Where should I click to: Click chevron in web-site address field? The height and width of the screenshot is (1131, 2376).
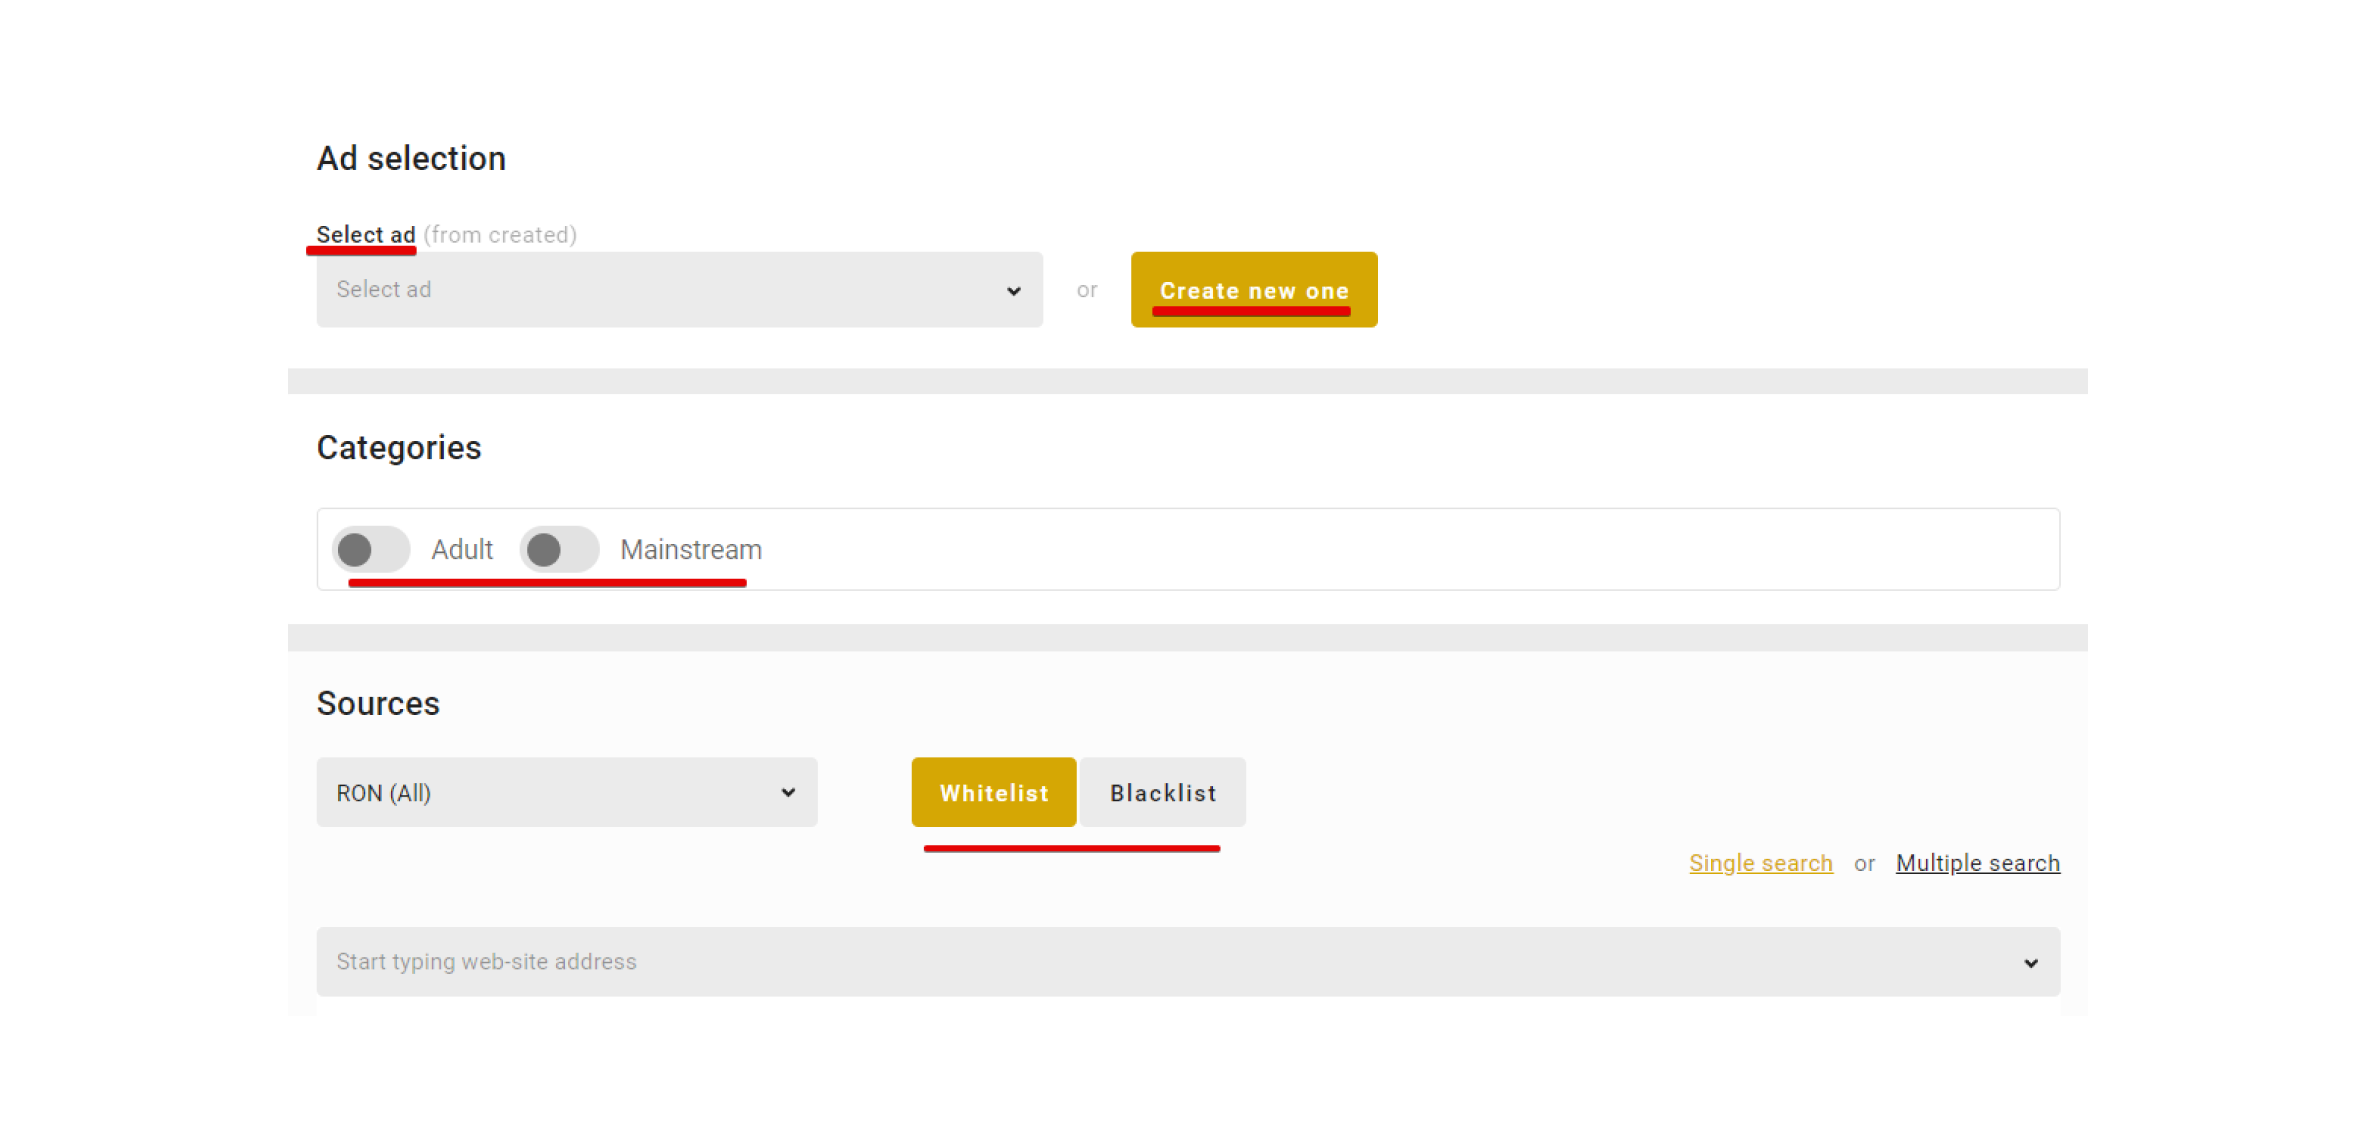(2030, 963)
